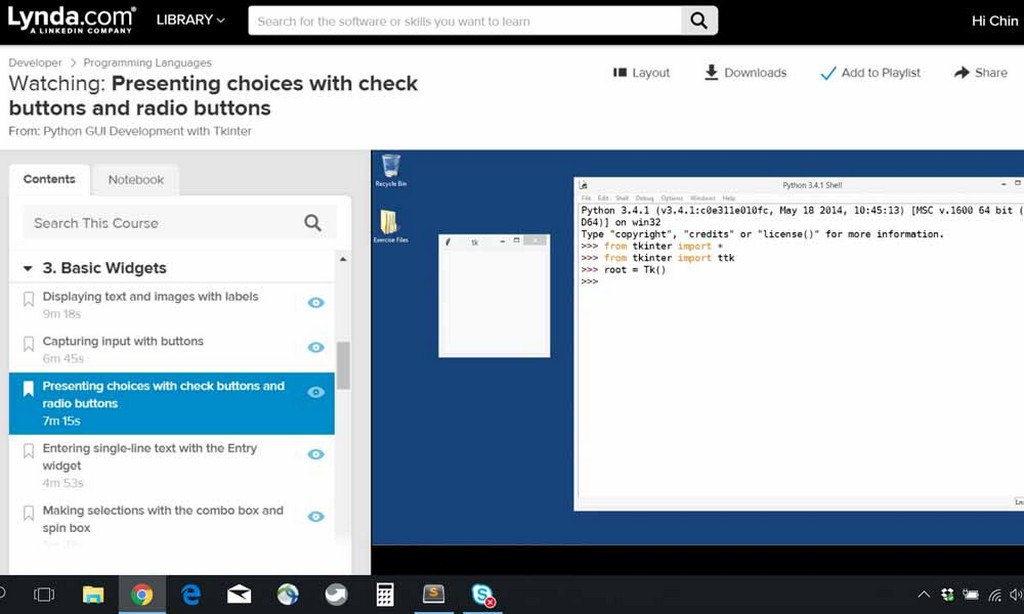Toggle watched eye for Capturing input with buttons
This screenshot has width=1024, height=614.
(316, 347)
